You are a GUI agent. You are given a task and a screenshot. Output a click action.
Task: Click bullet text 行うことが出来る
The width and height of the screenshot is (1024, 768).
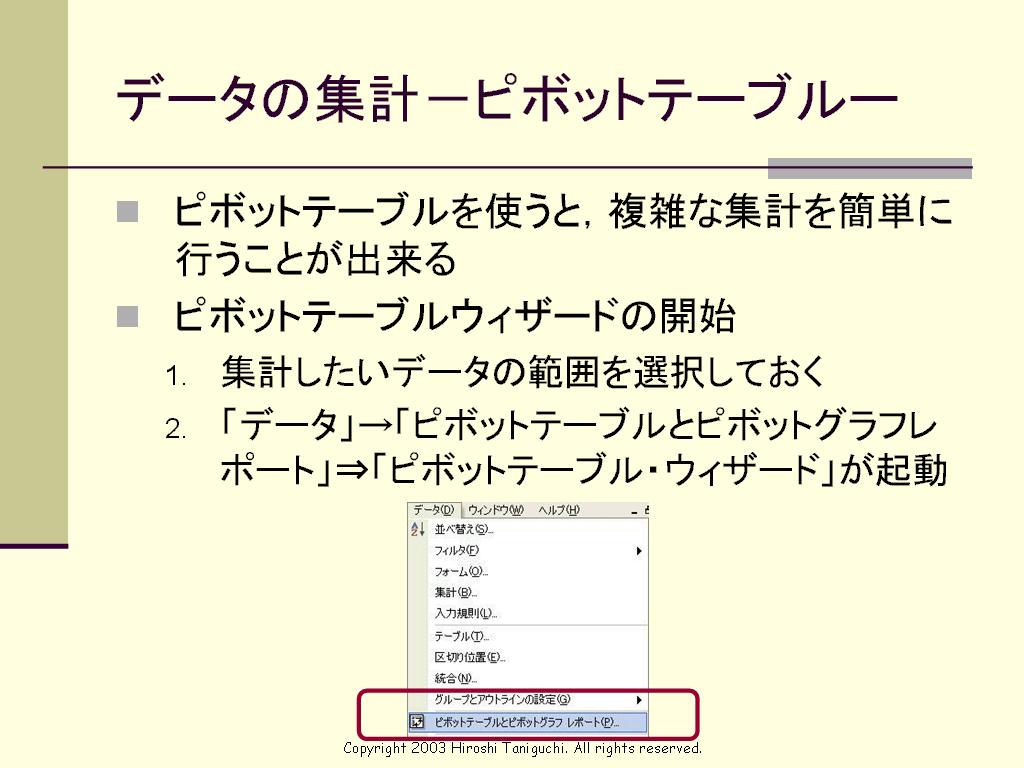point(316,259)
